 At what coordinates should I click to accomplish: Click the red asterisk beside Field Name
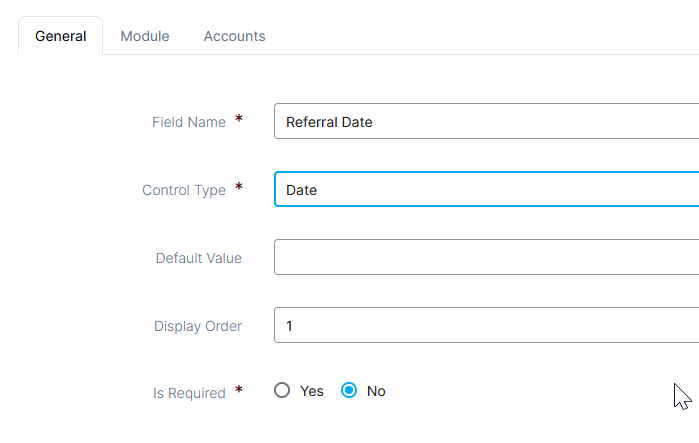pyautogui.click(x=238, y=120)
